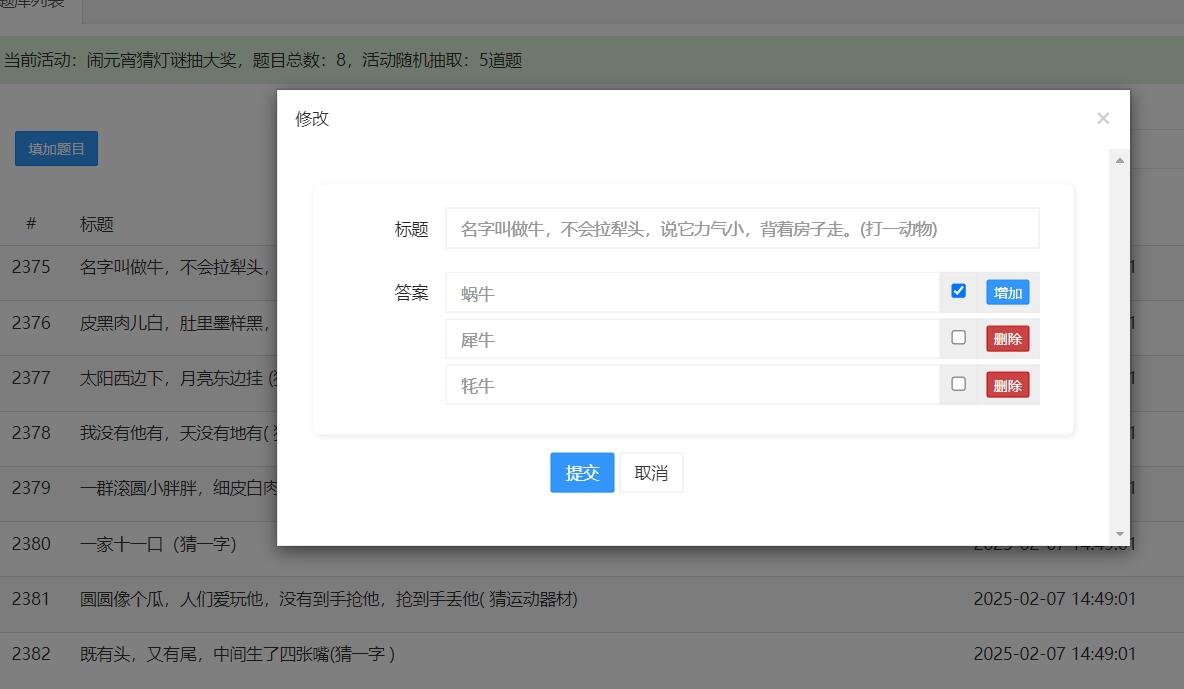Click the 标题 column header

(97, 224)
